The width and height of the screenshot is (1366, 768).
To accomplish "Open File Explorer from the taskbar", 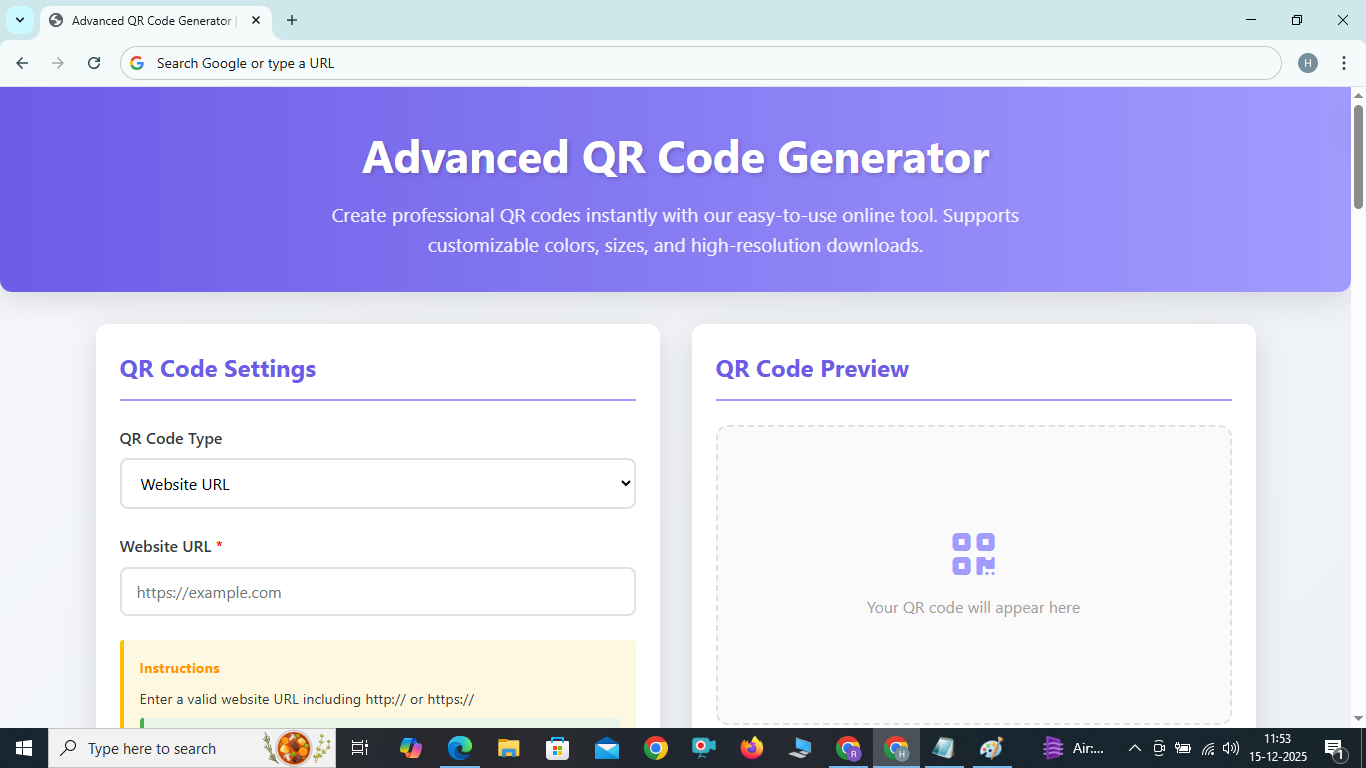I will click(x=508, y=747).
